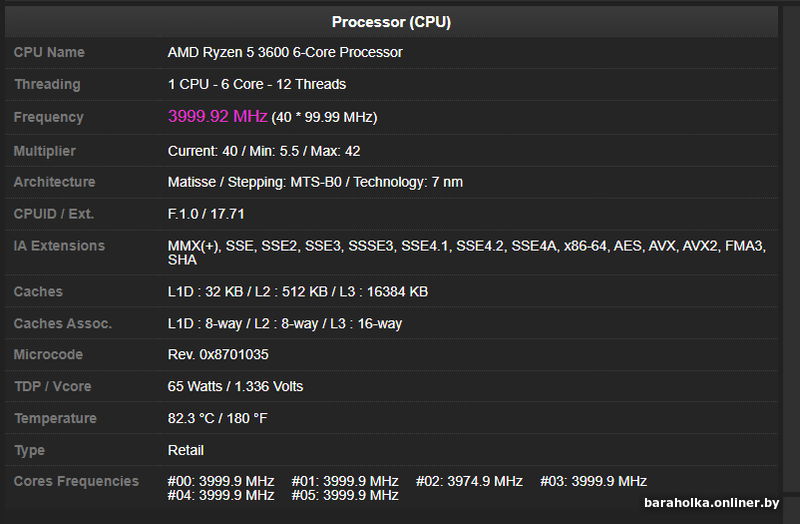Image resolution: width=800 pixels, height=524 pixels.
Task: Click the (40 * 99.99 MHz) text
Action: pyautogui.click(x=324, y=117)
